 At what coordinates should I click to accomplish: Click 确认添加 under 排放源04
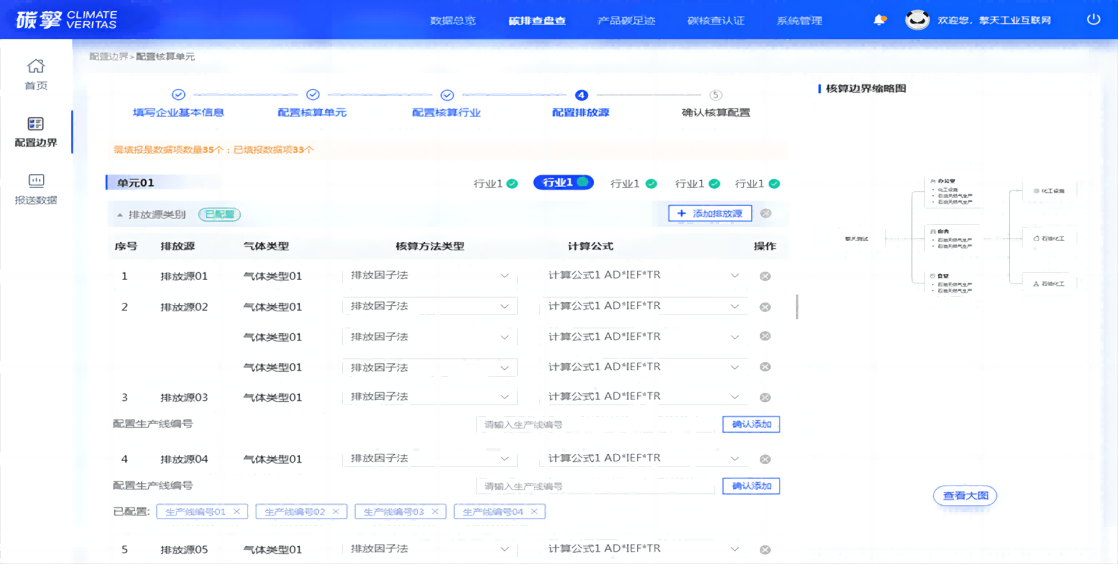point(751,486)
